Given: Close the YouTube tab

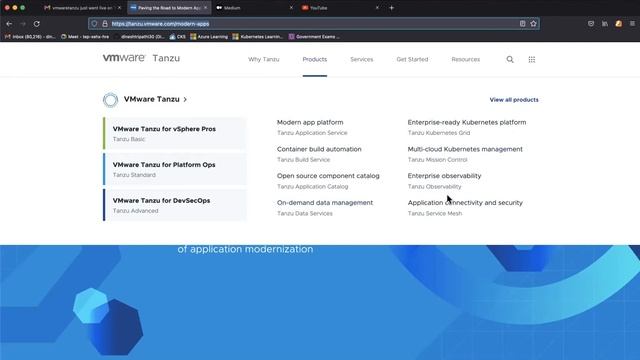Looking at the screenshot, I should pyautogui.click(x=377, y=7).
